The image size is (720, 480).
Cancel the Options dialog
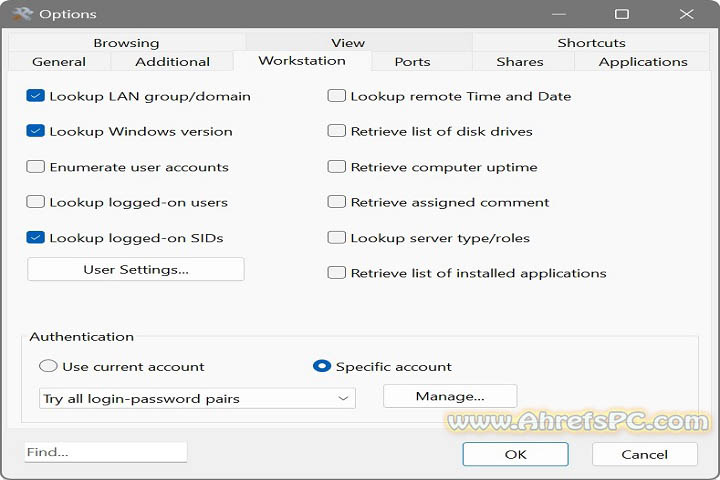click(x=645, y=454)
